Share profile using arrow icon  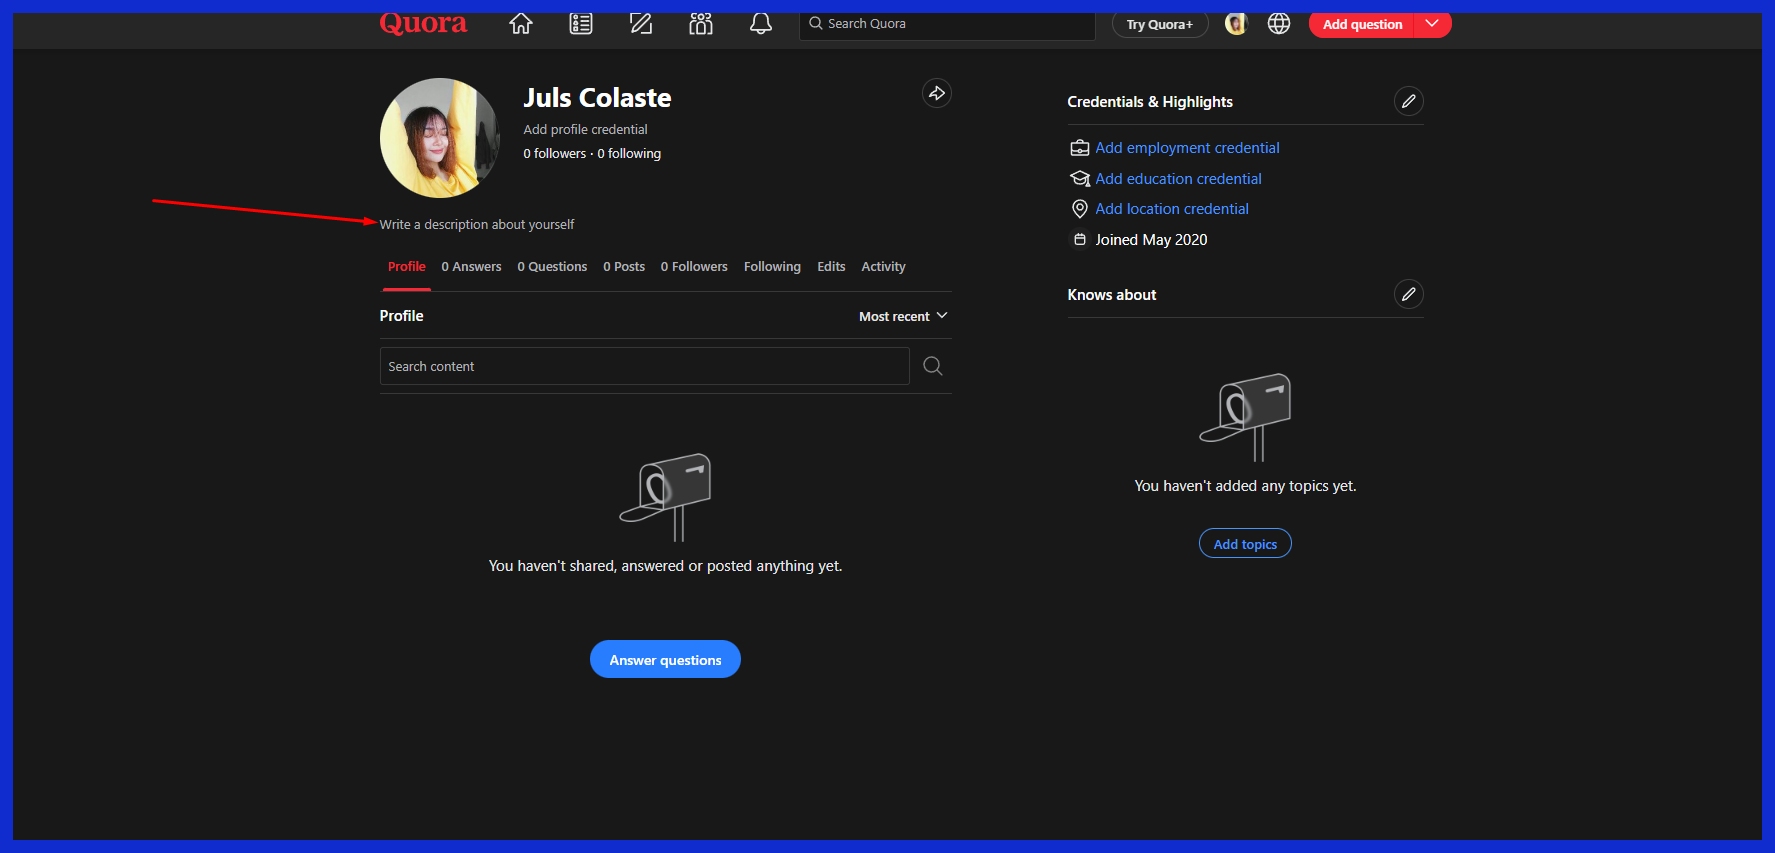(936, 94)
